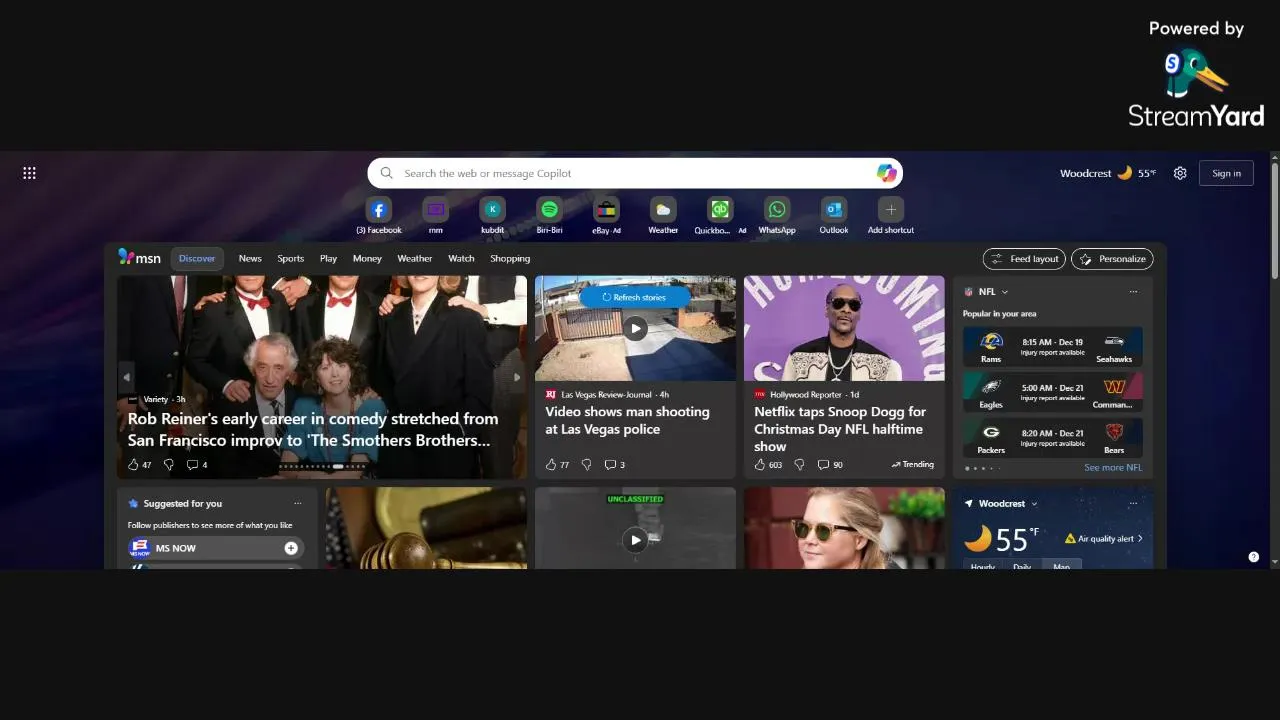Open the Spotify Biri-Biri shortcut
Viewport: 1280px width, 720px height.
point(549,210)
